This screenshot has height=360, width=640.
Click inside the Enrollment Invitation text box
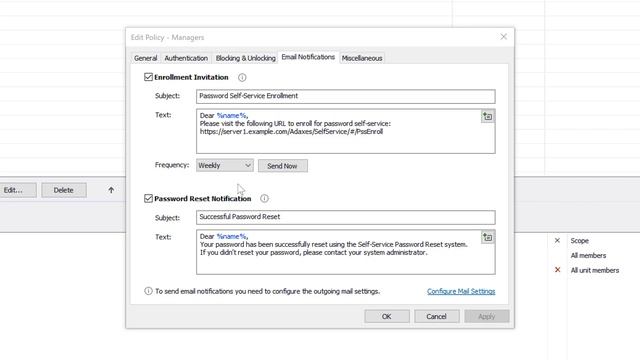345,131
